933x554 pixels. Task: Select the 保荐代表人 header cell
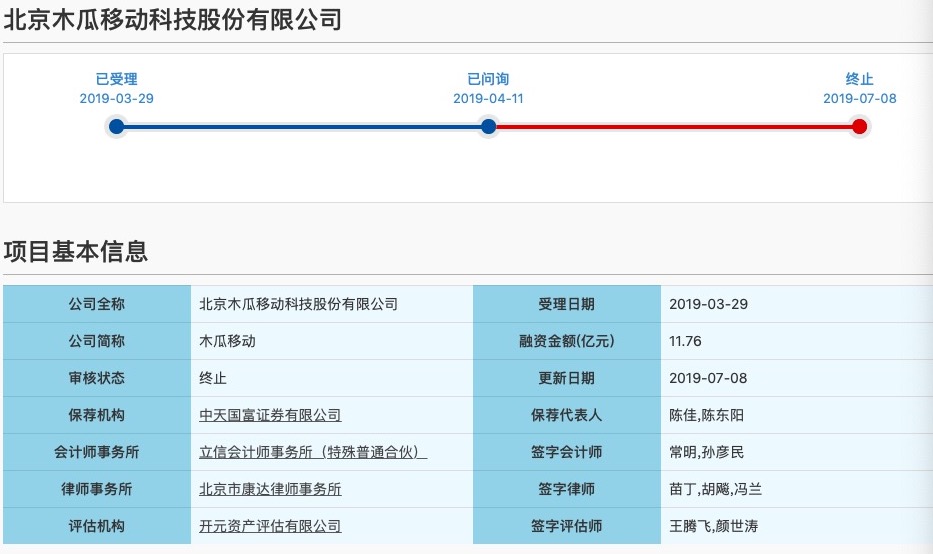tap(566, 415)
